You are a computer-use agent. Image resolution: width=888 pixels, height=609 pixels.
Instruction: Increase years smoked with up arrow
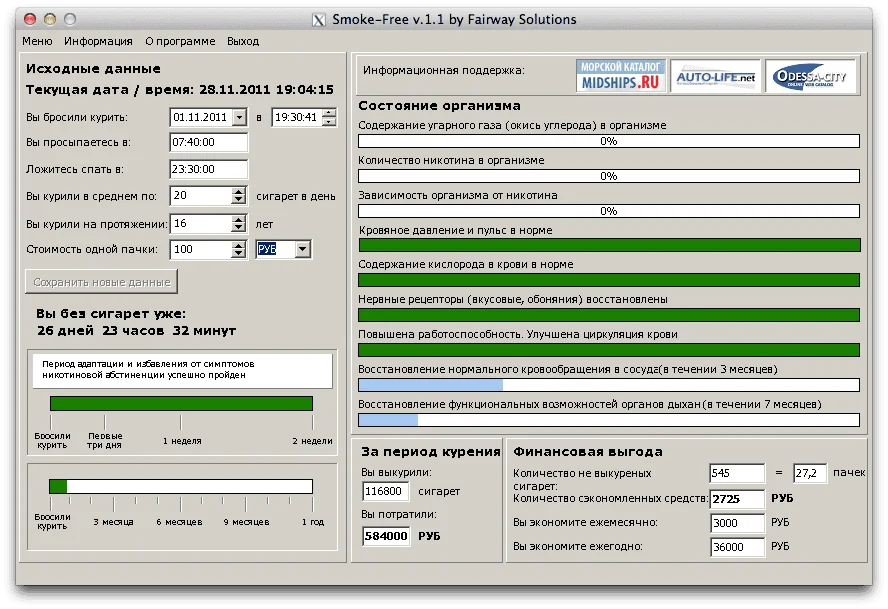coord(238,219)
